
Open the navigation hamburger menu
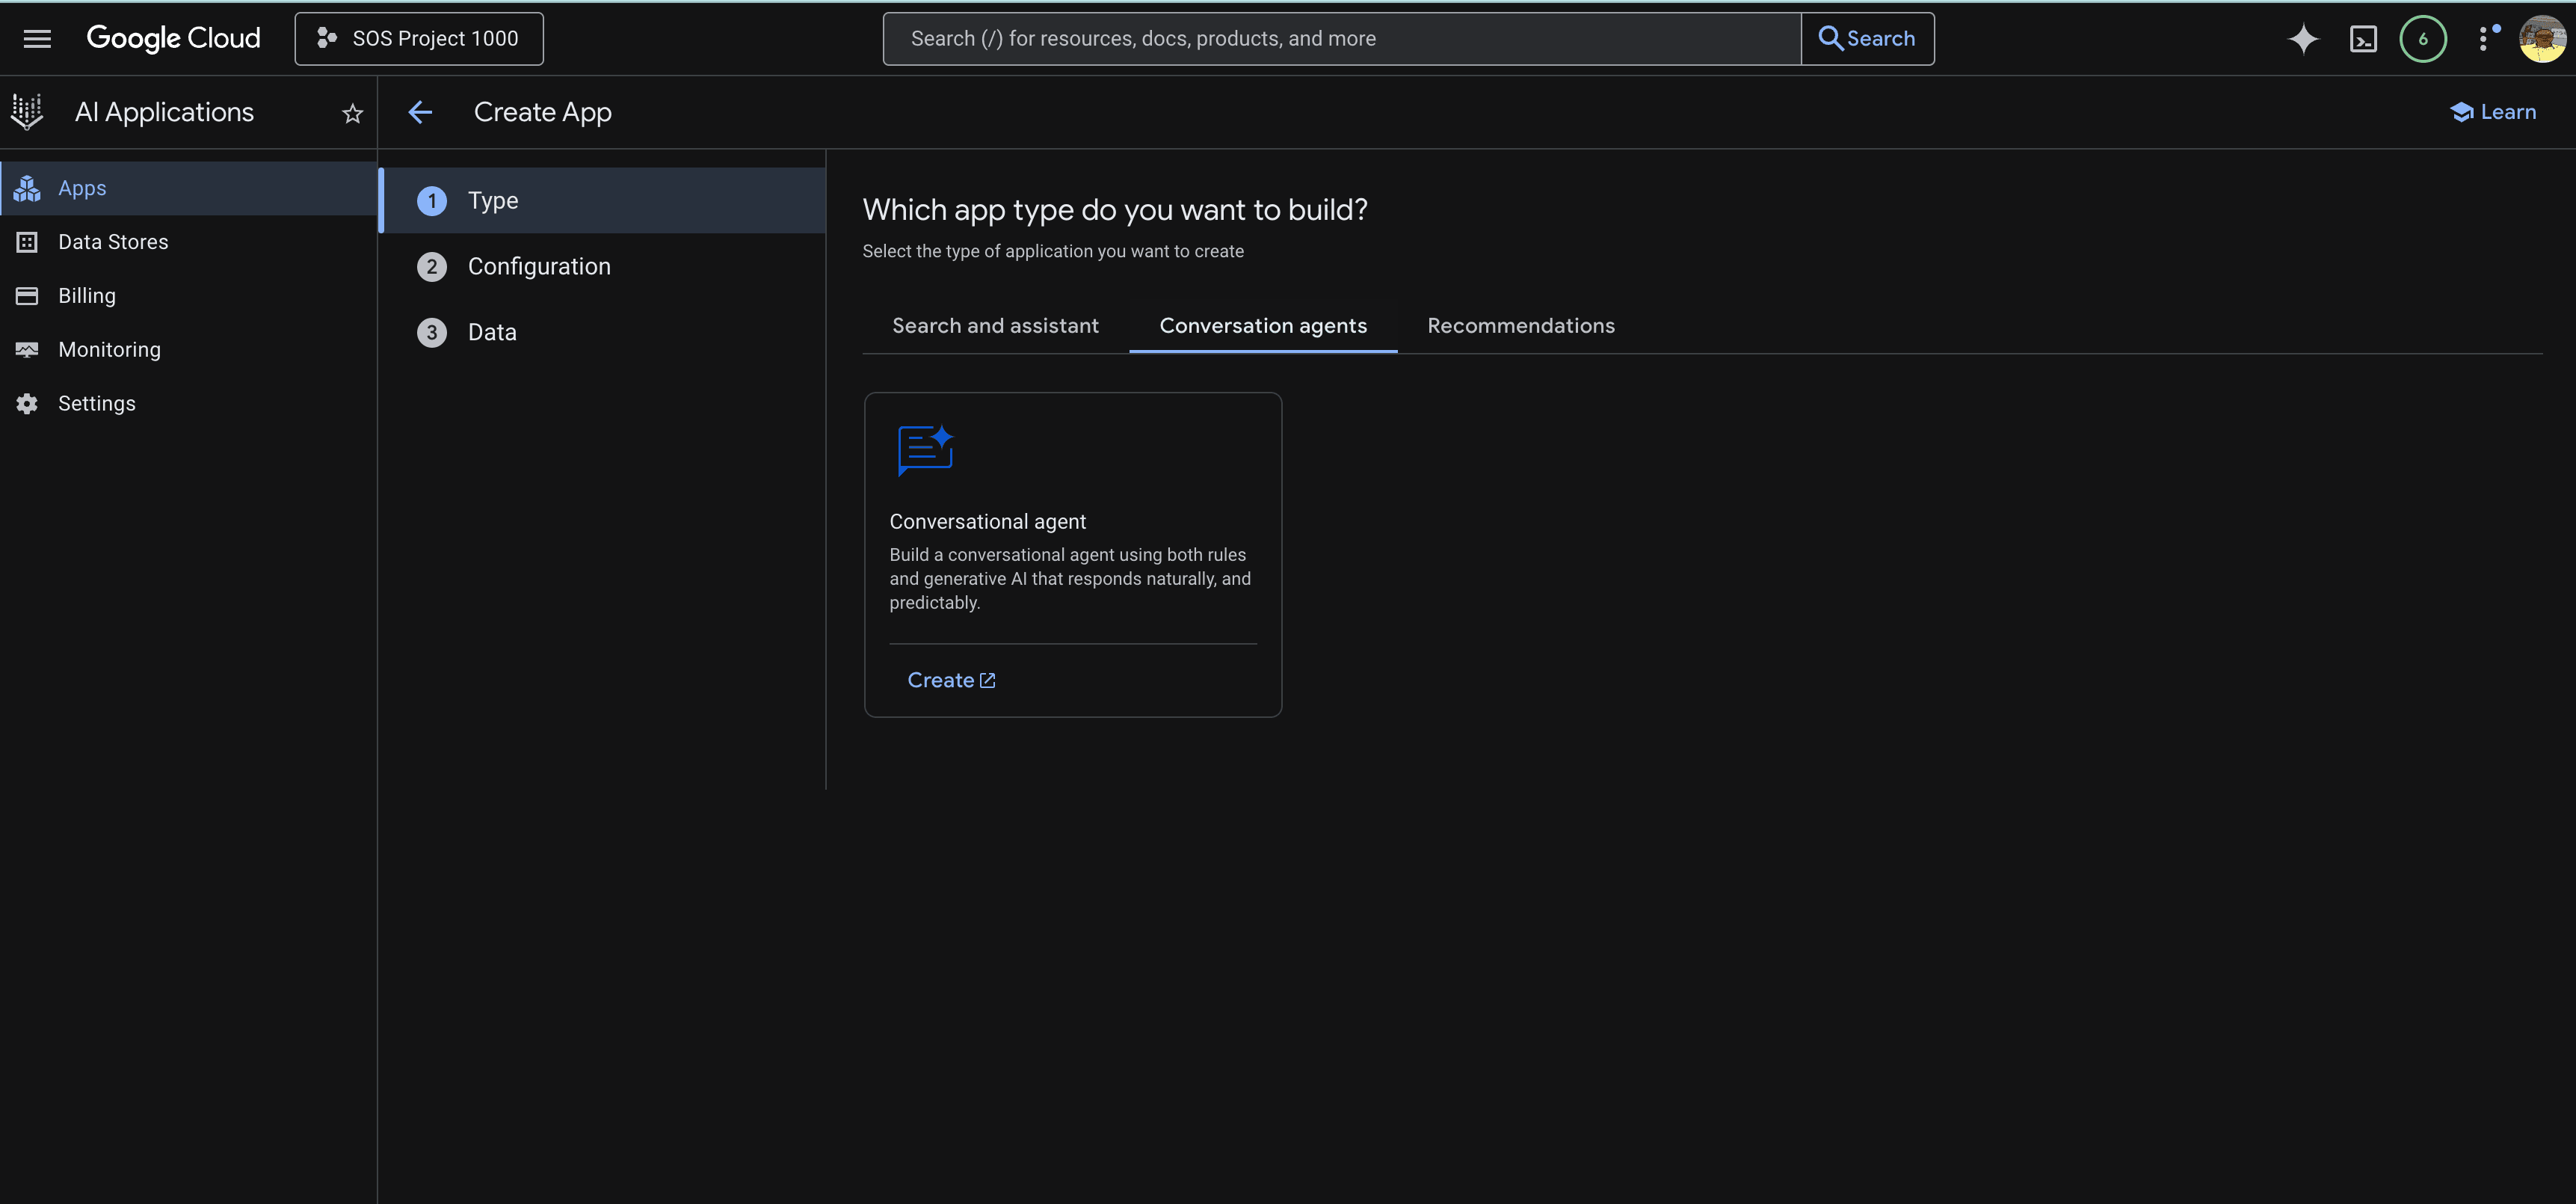tap(37, 38)
